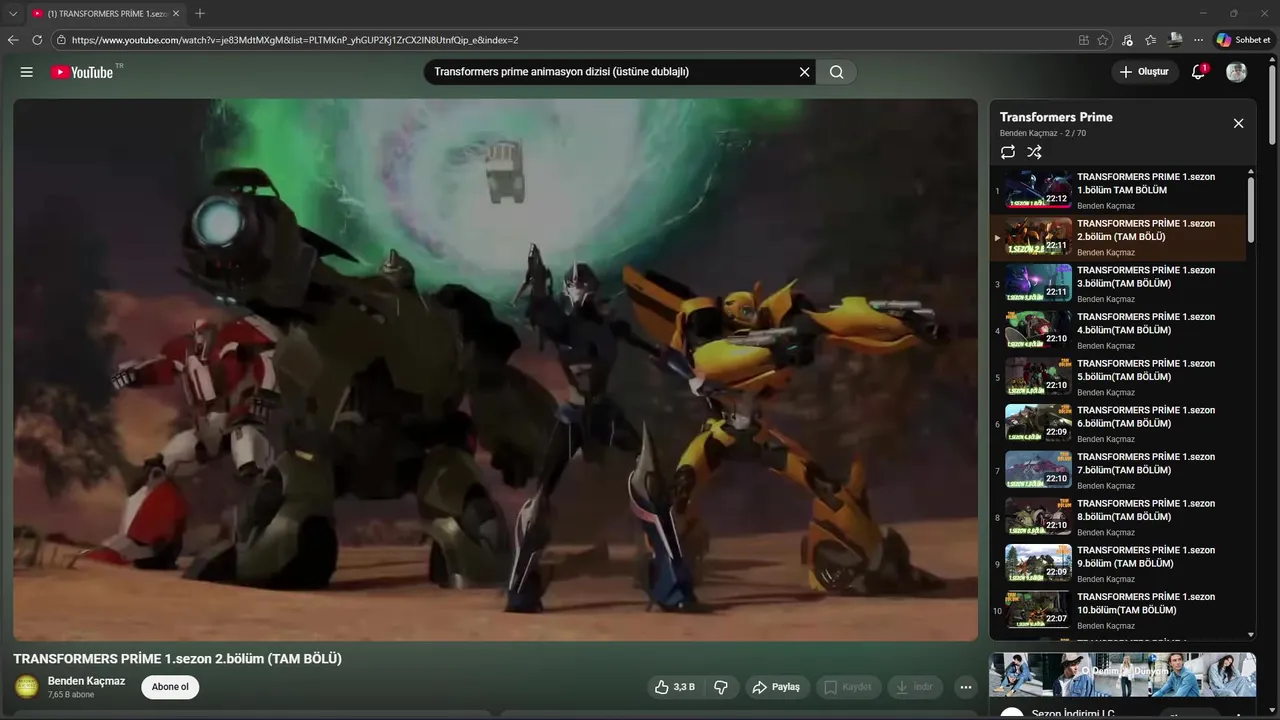Select the TRANSFORMERS PRİME browser tab

pyautogui.click(x=105, y=13)
